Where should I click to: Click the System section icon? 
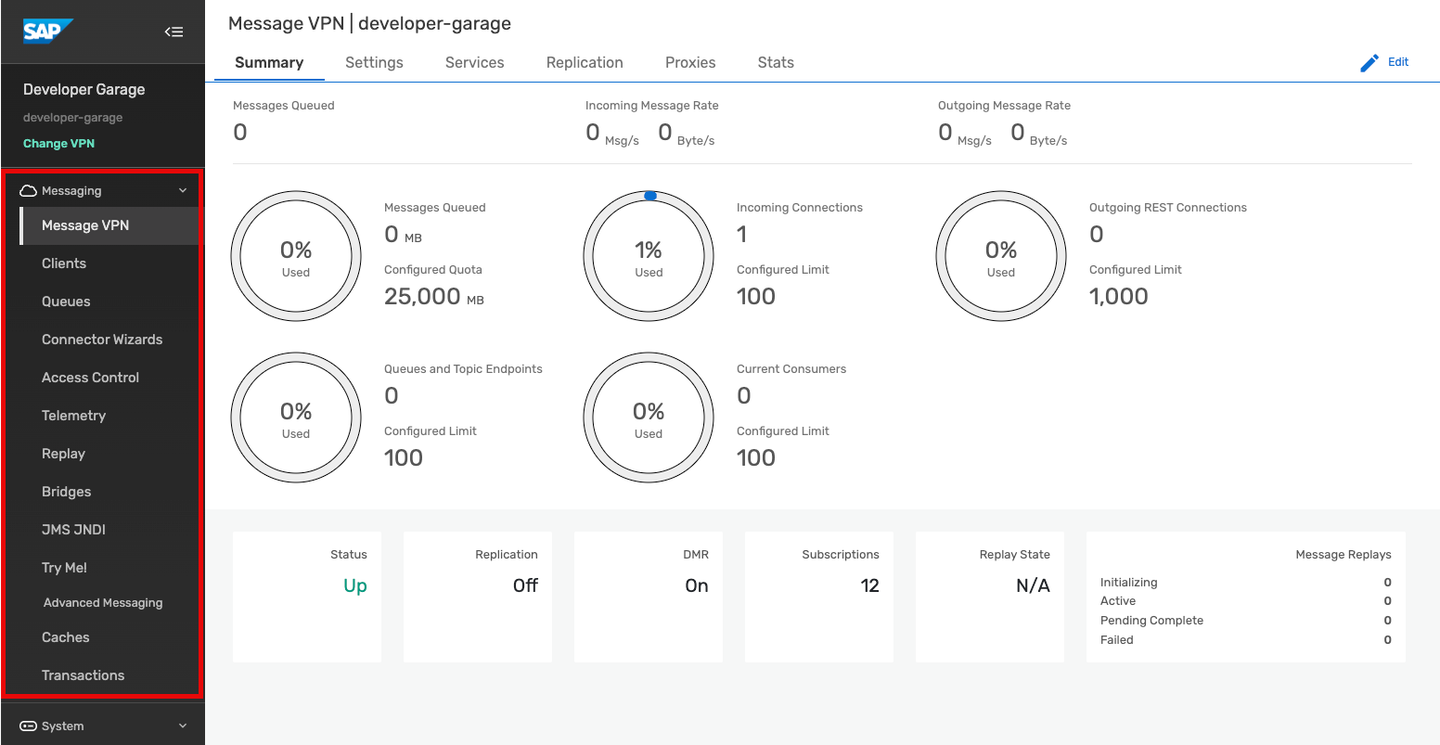pos(28,726)
